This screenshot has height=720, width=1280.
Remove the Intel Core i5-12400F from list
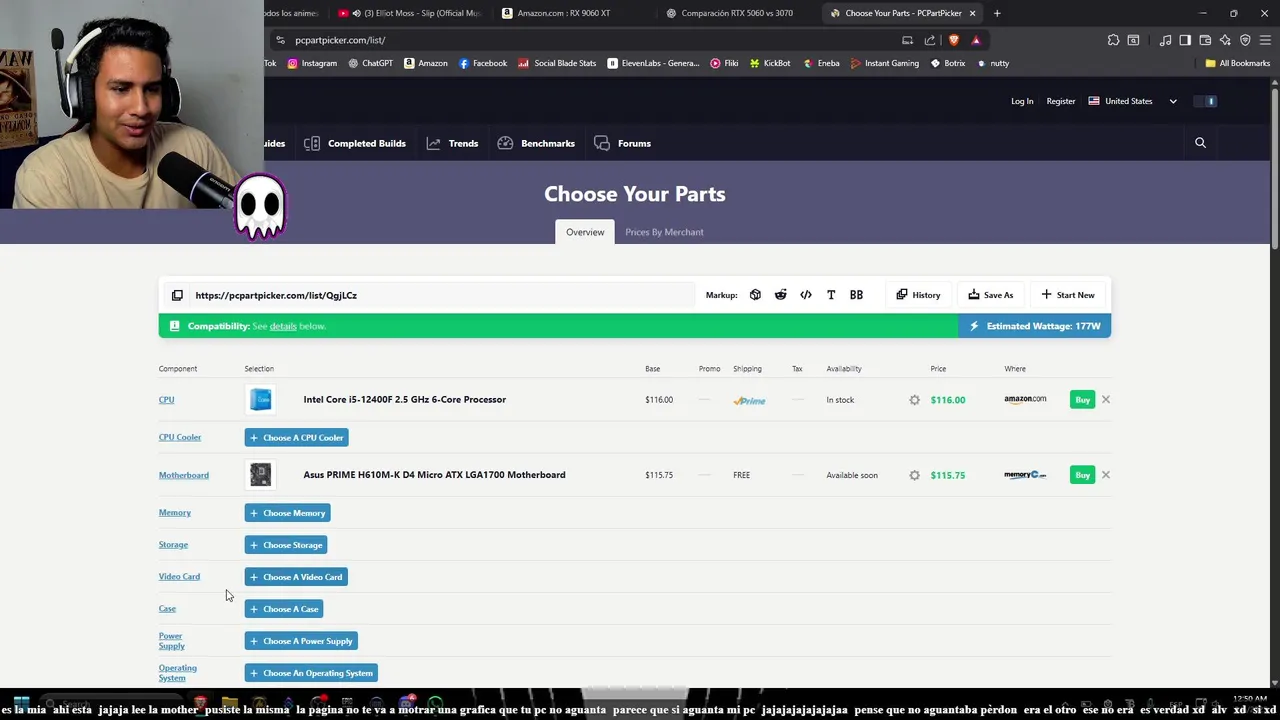(1105, 400)
